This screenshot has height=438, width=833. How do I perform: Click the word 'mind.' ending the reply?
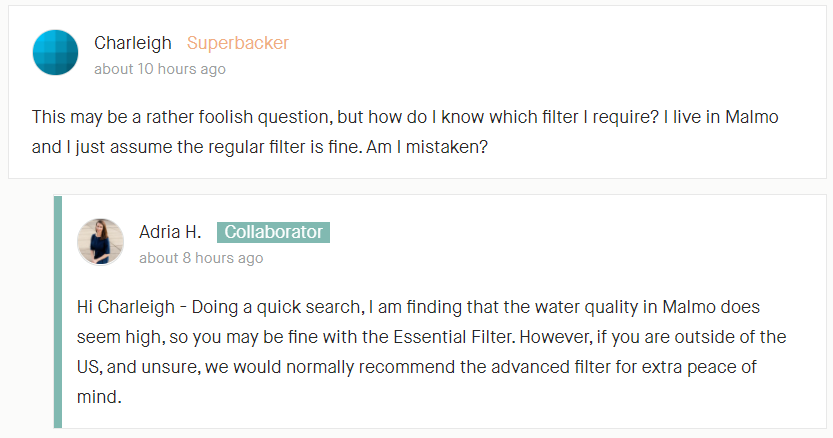(x=99, y=397)
